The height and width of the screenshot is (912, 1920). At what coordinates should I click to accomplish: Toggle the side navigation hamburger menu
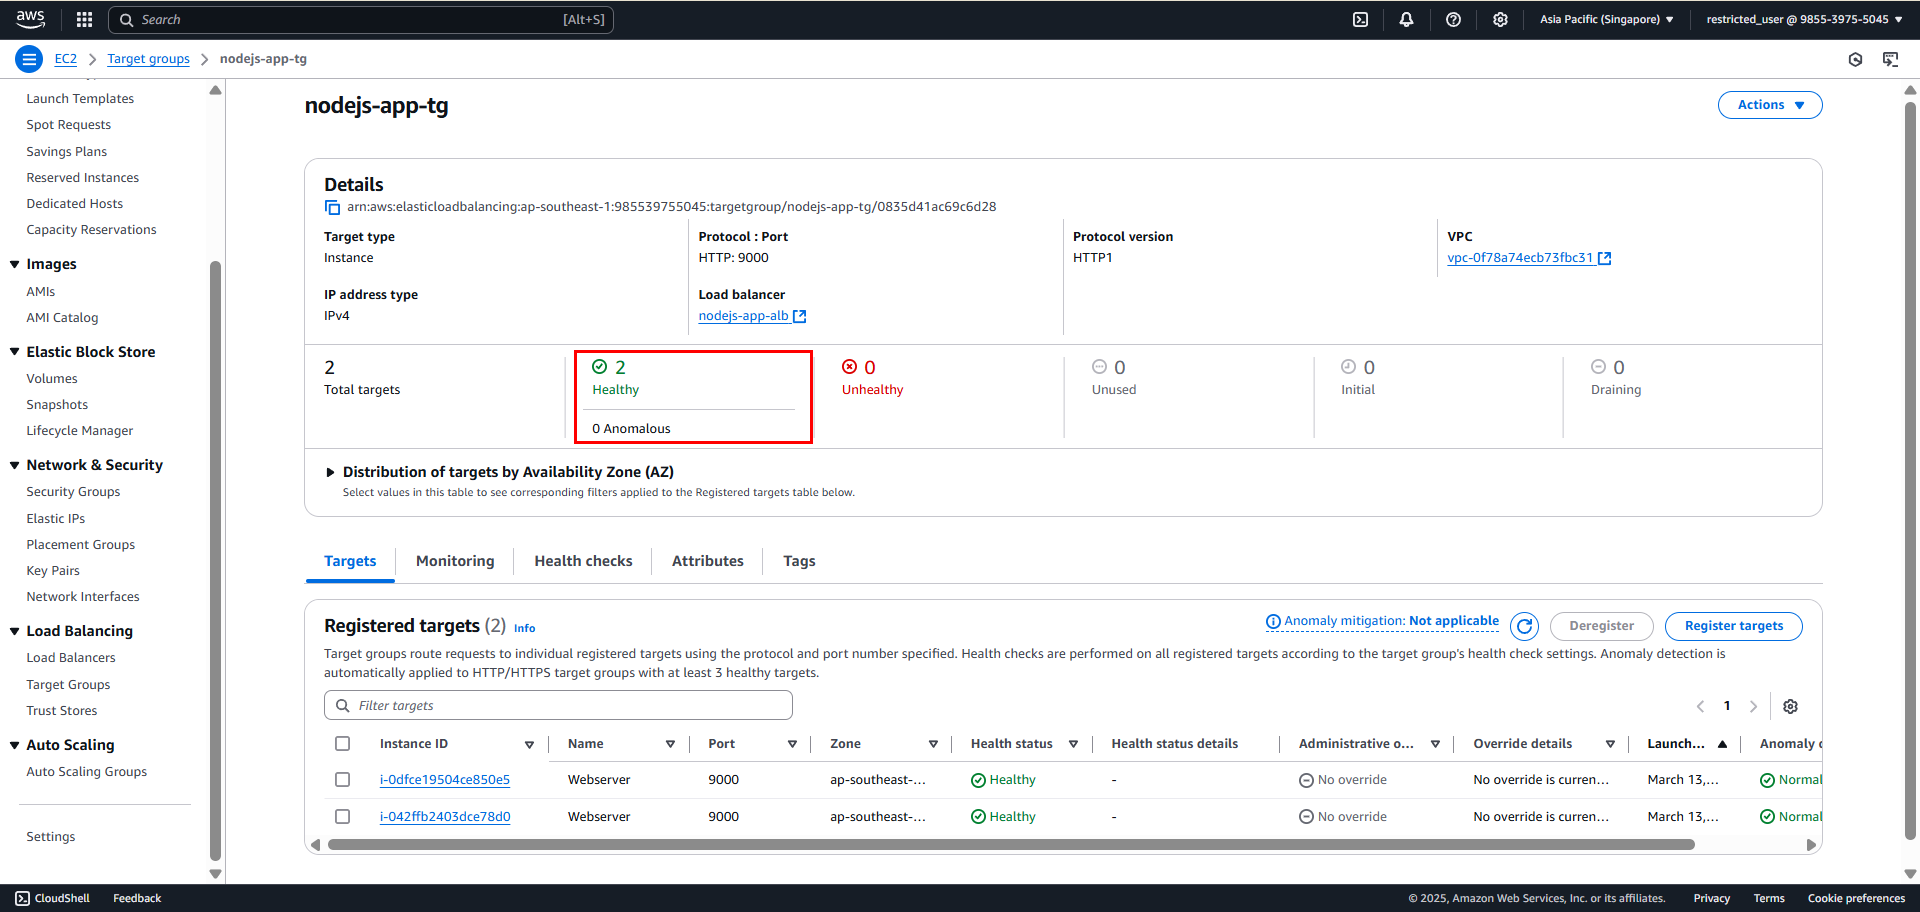coord(29,59)
